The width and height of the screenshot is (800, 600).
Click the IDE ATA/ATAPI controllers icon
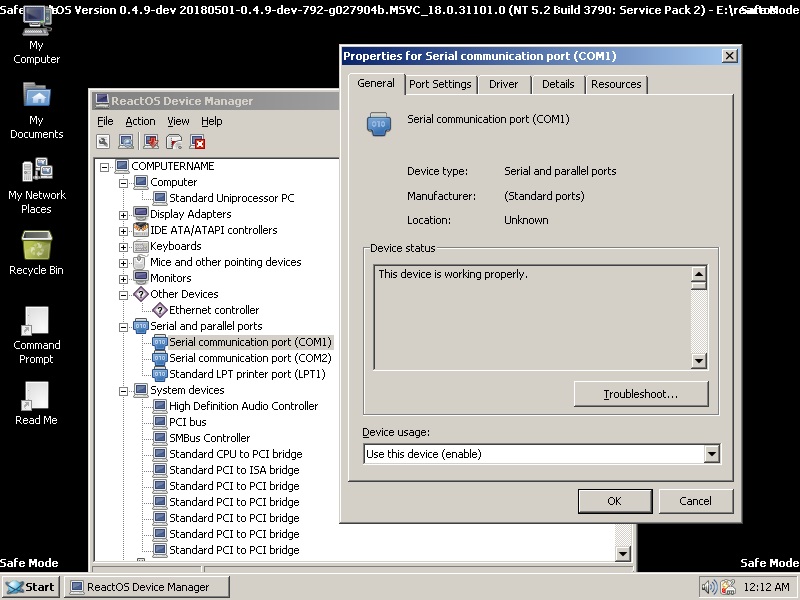click(141, 230)
